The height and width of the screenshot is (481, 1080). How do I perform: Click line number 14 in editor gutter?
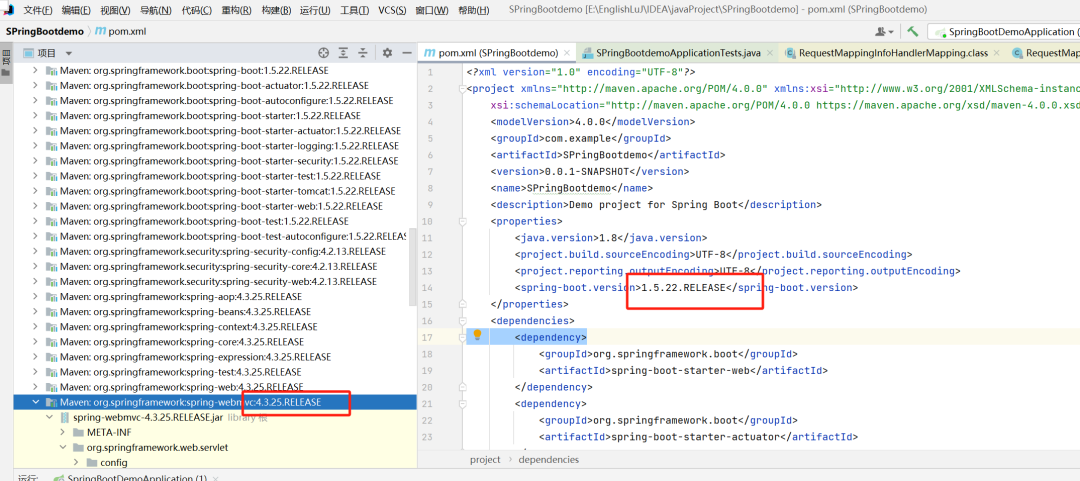[x=428, y=287]
